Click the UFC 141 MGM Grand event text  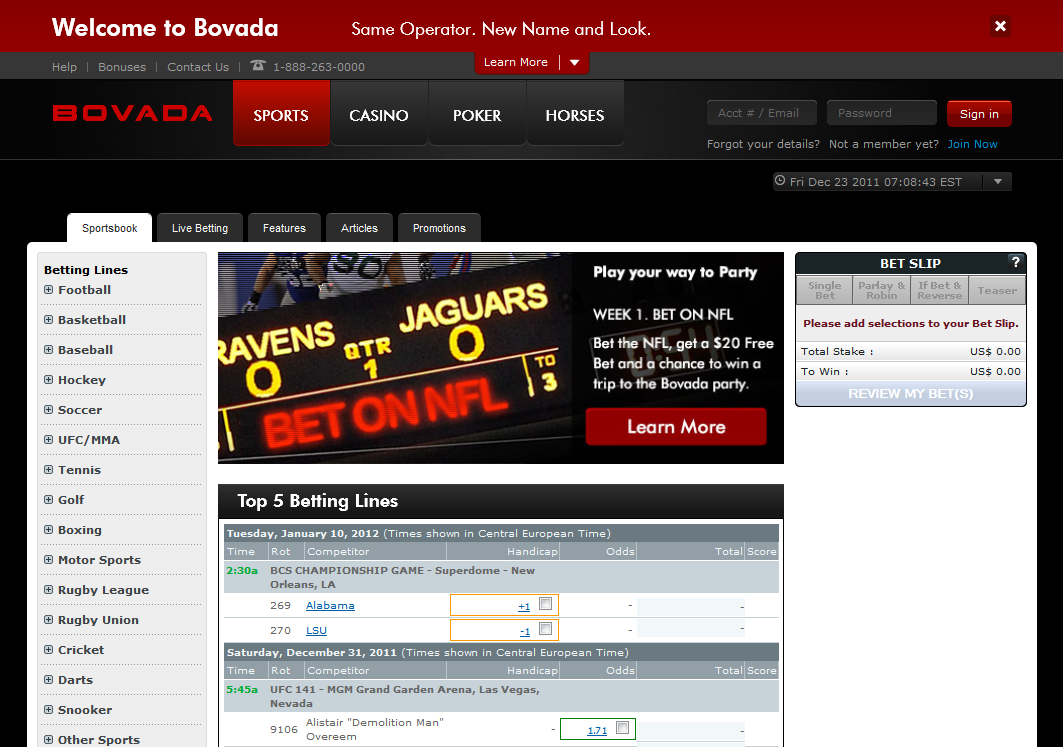(405, 696)
